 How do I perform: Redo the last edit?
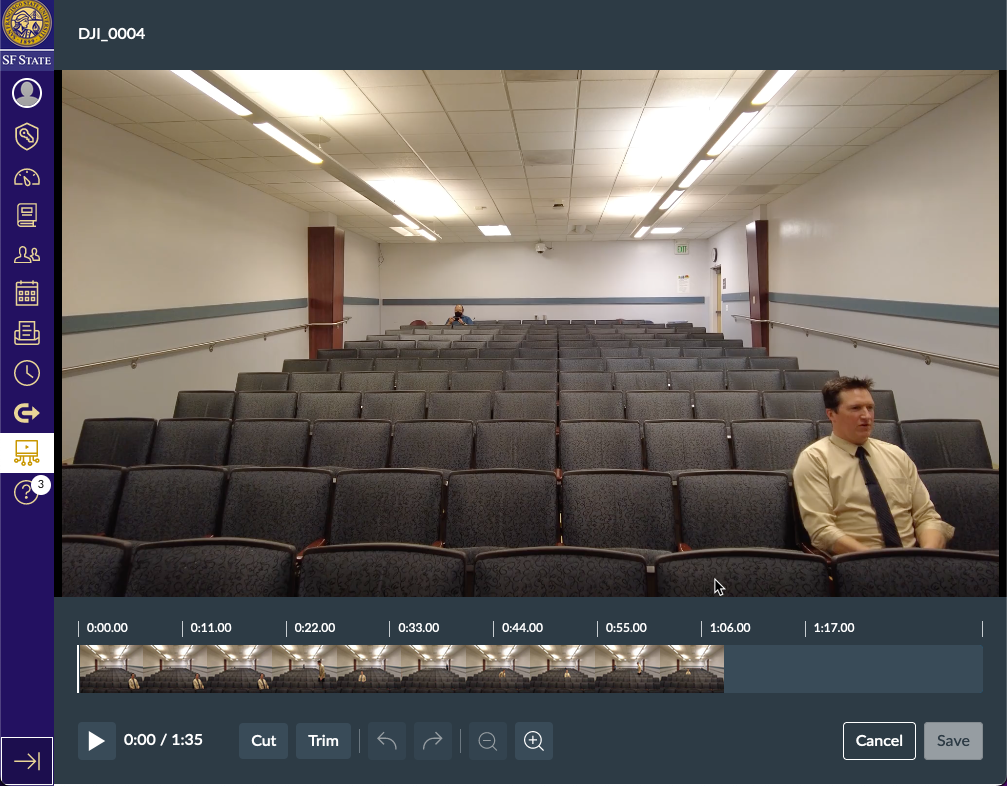(x=432, y=741)
